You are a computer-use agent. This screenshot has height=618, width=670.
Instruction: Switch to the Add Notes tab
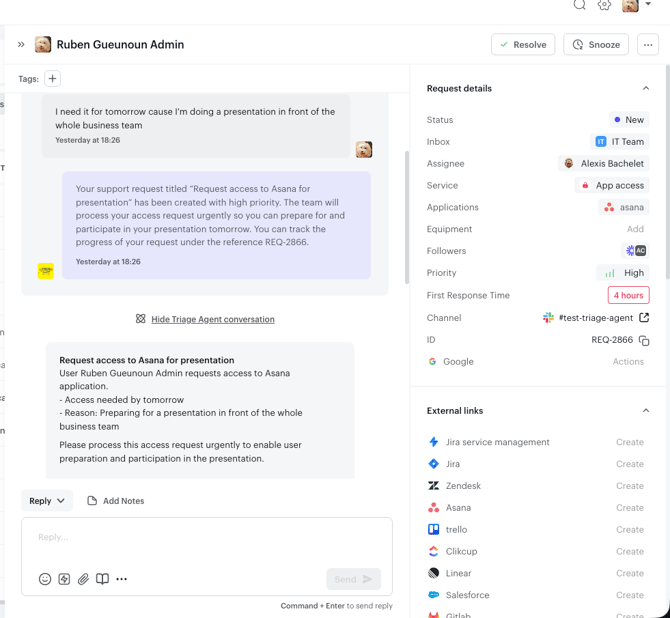click(x=116, y=501)
